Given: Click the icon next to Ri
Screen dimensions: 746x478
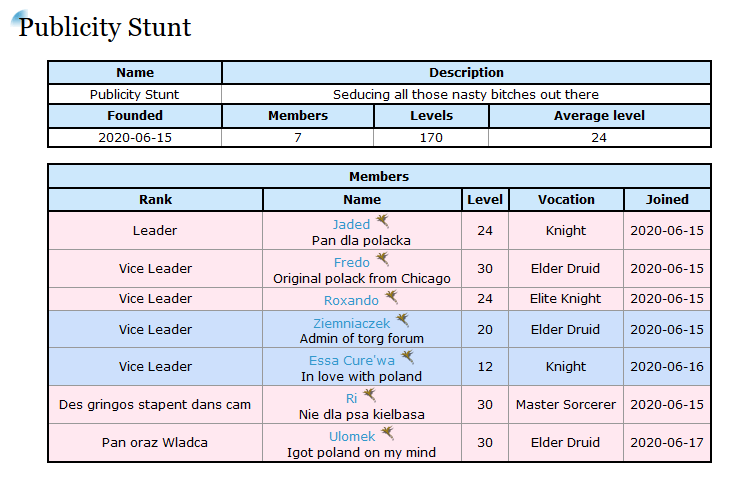Looking at the screenshot, I should coord(370,397).
